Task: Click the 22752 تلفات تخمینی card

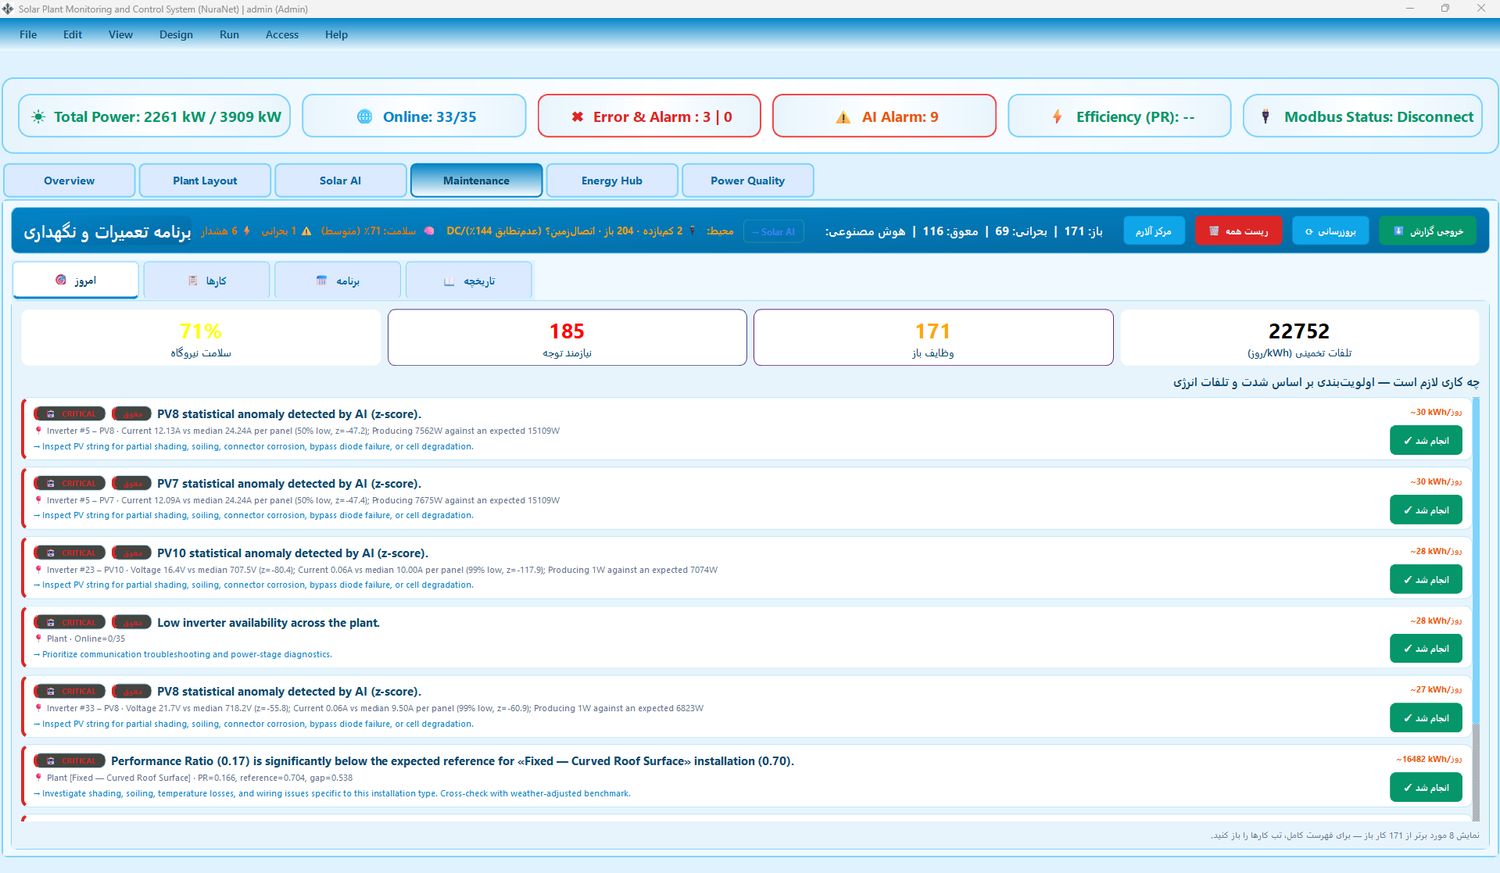Action: pos(1299,338)
